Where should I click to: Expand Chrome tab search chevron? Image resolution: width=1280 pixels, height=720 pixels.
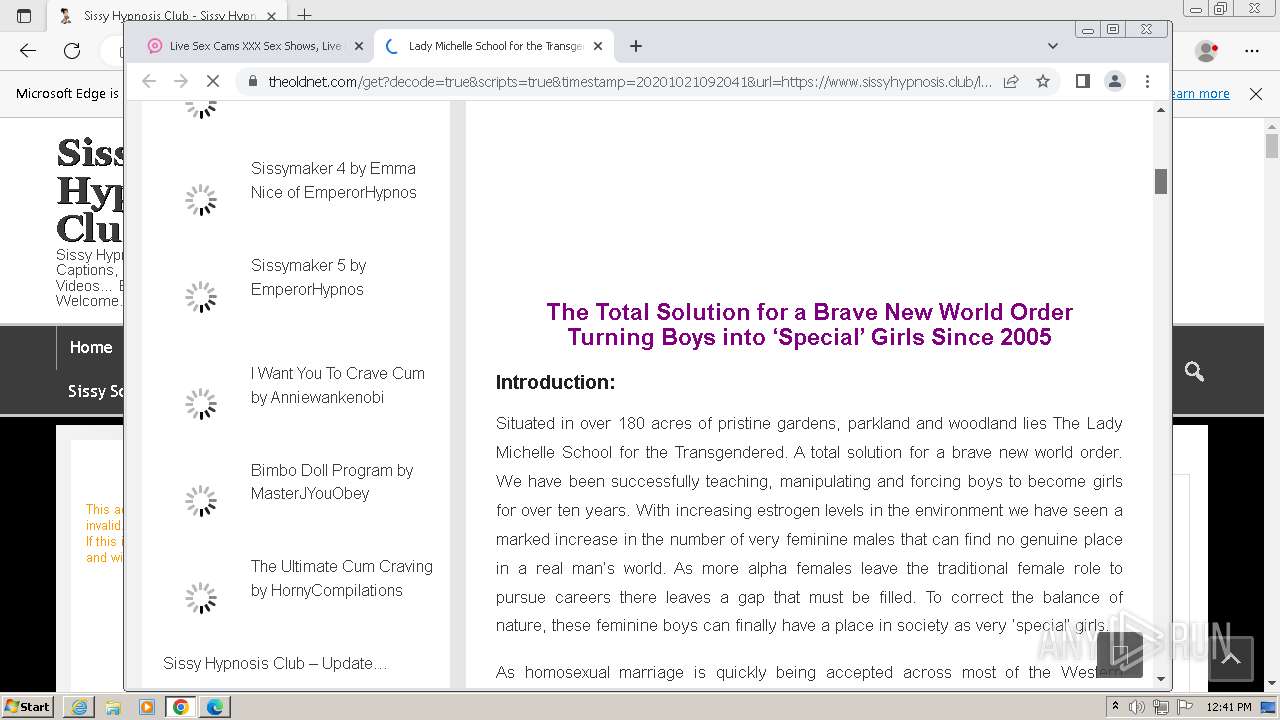coord(1052,46)
